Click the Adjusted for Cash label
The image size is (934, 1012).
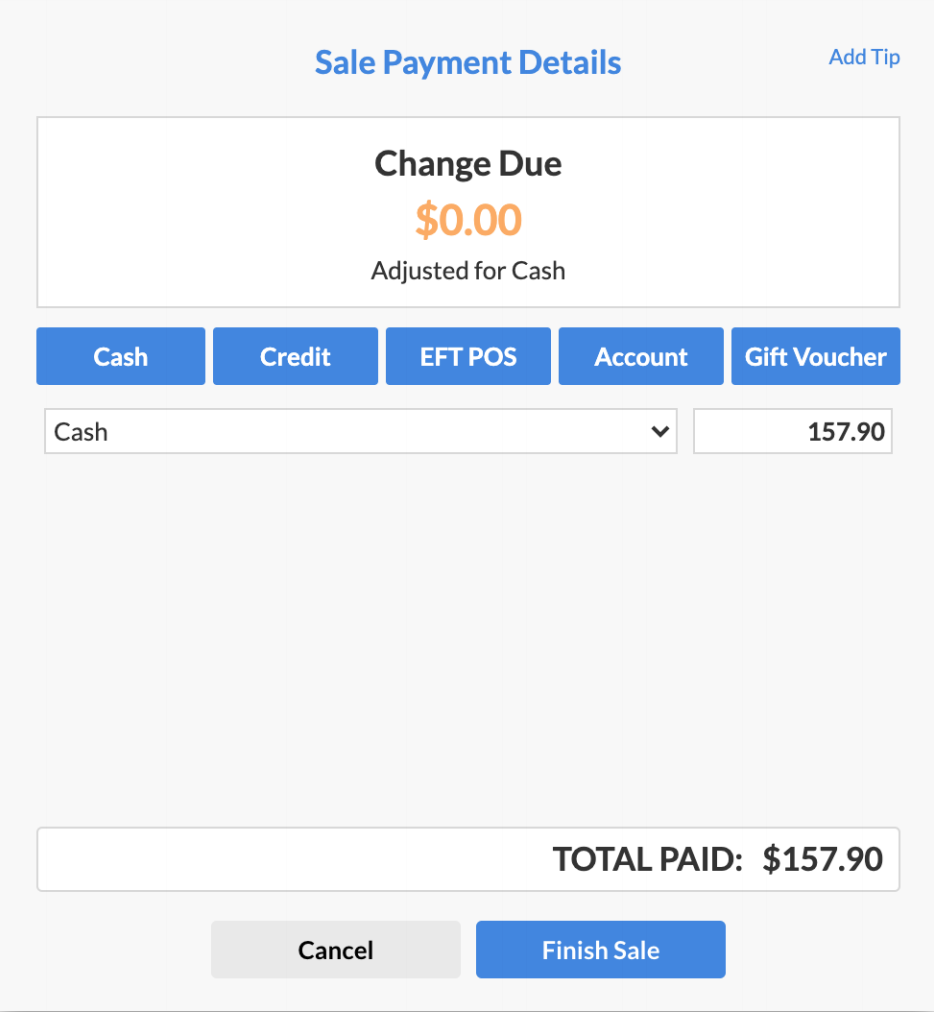(x=467, y=270)
